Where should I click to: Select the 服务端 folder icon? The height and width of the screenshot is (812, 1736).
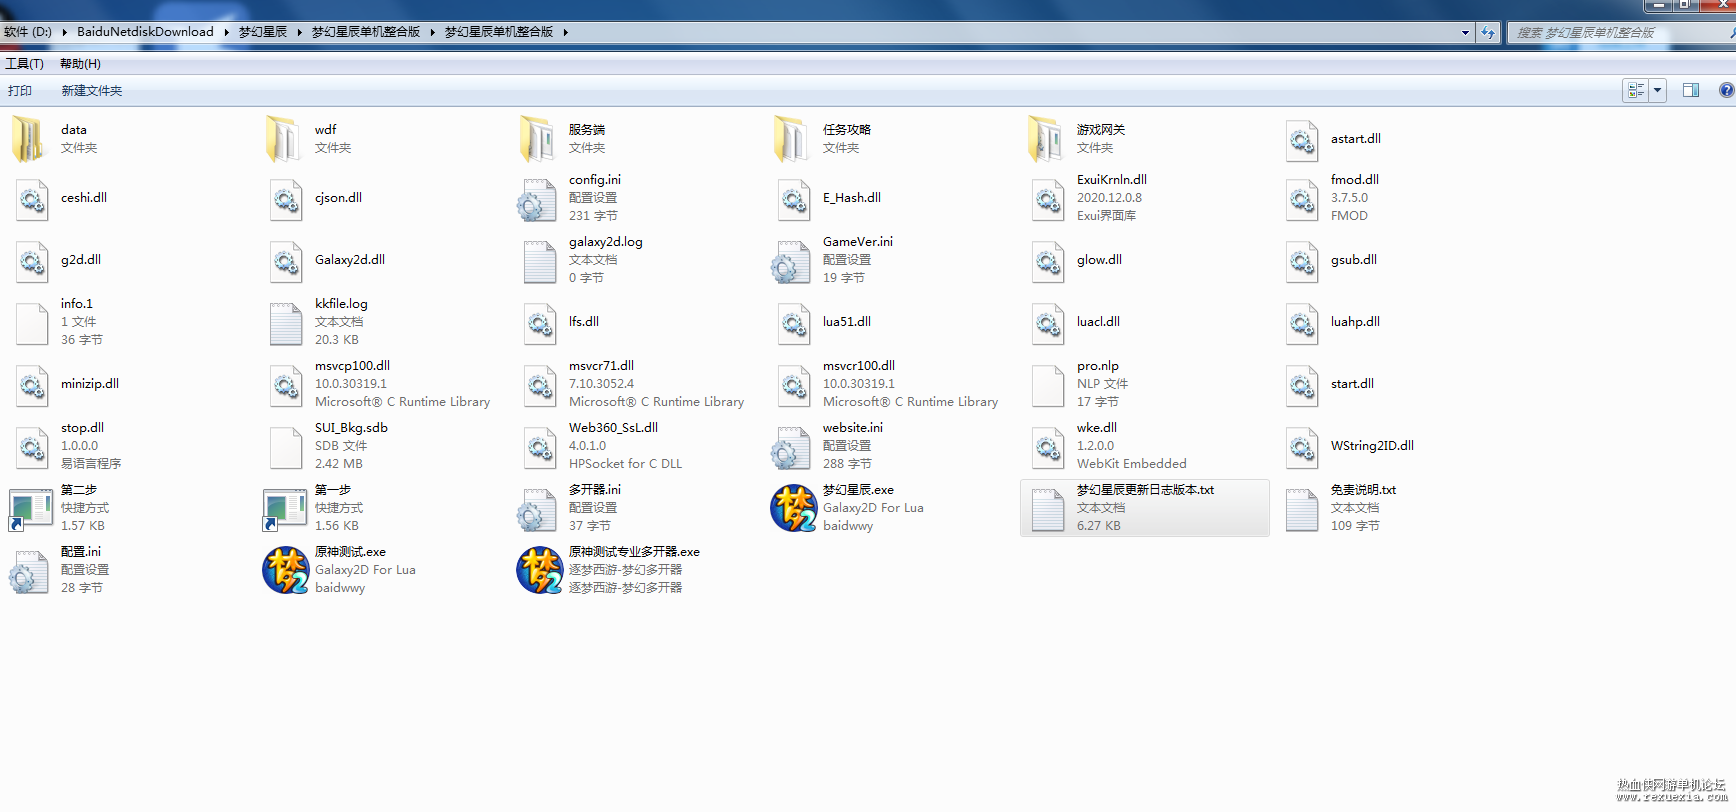[538, 139]
